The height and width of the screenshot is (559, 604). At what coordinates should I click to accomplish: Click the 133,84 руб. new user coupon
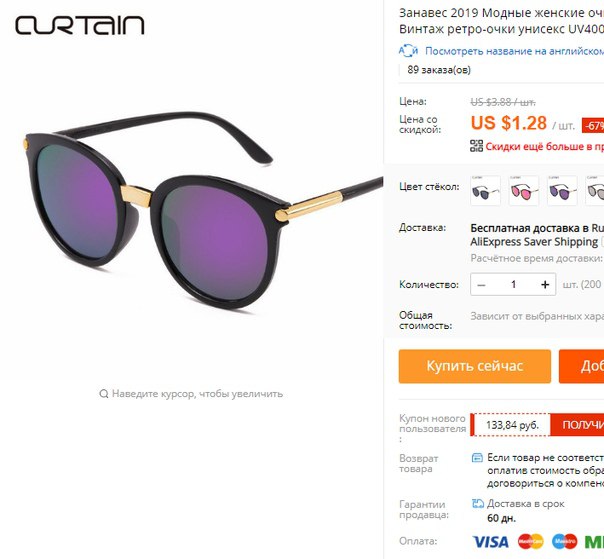(x=512, y=425)
